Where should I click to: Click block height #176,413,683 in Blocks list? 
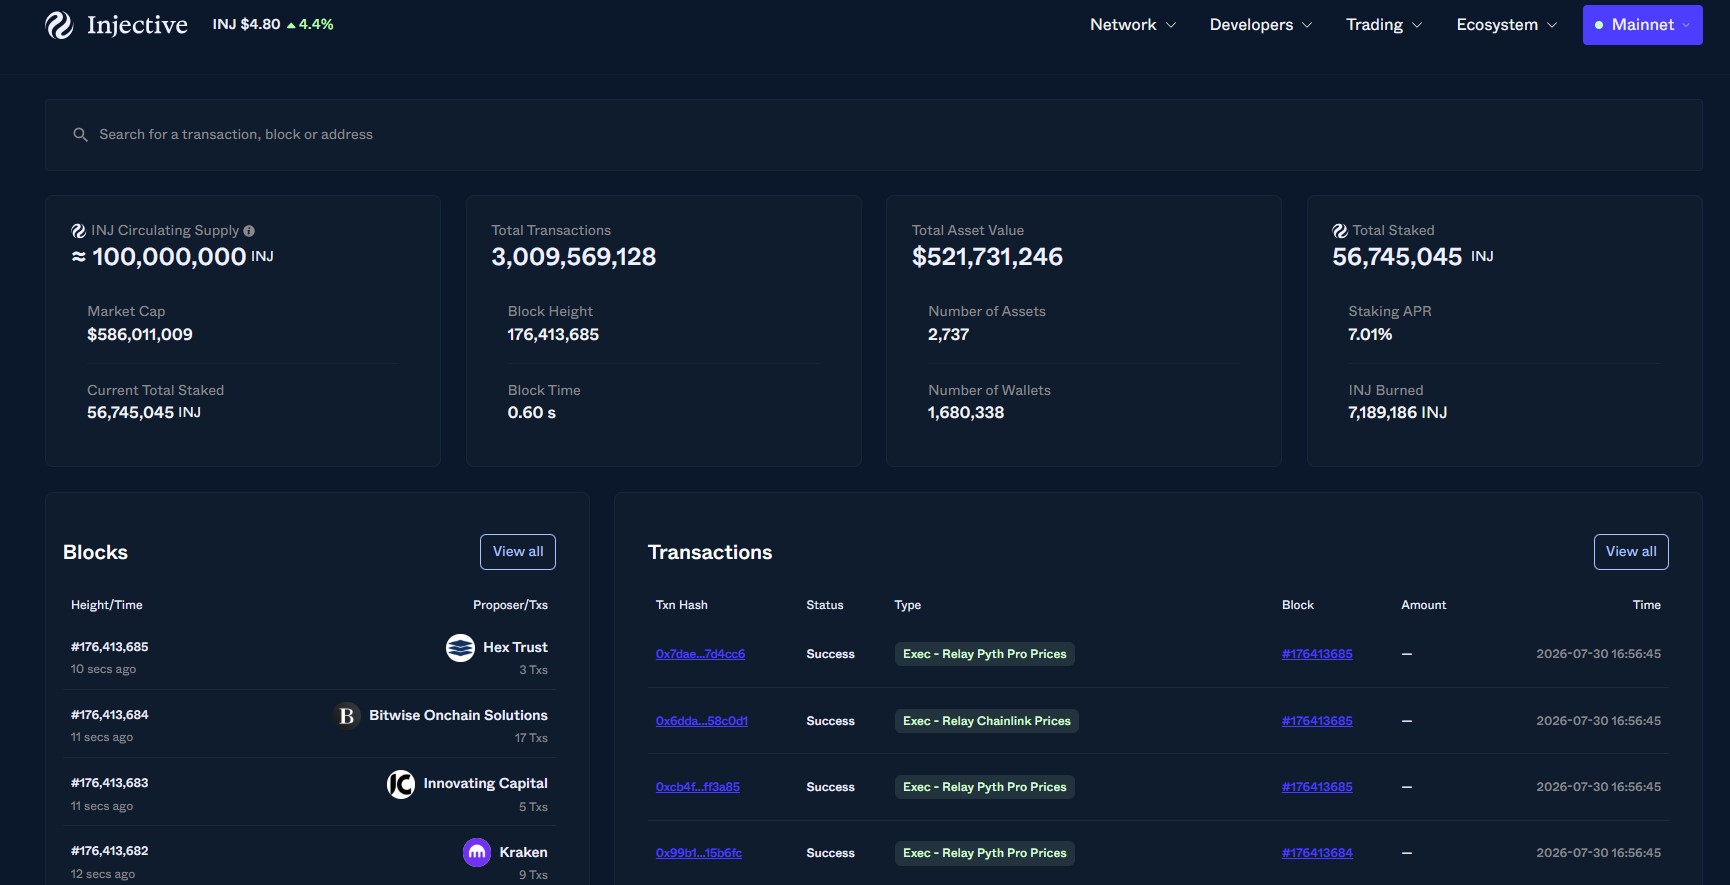tap(110, 783)
